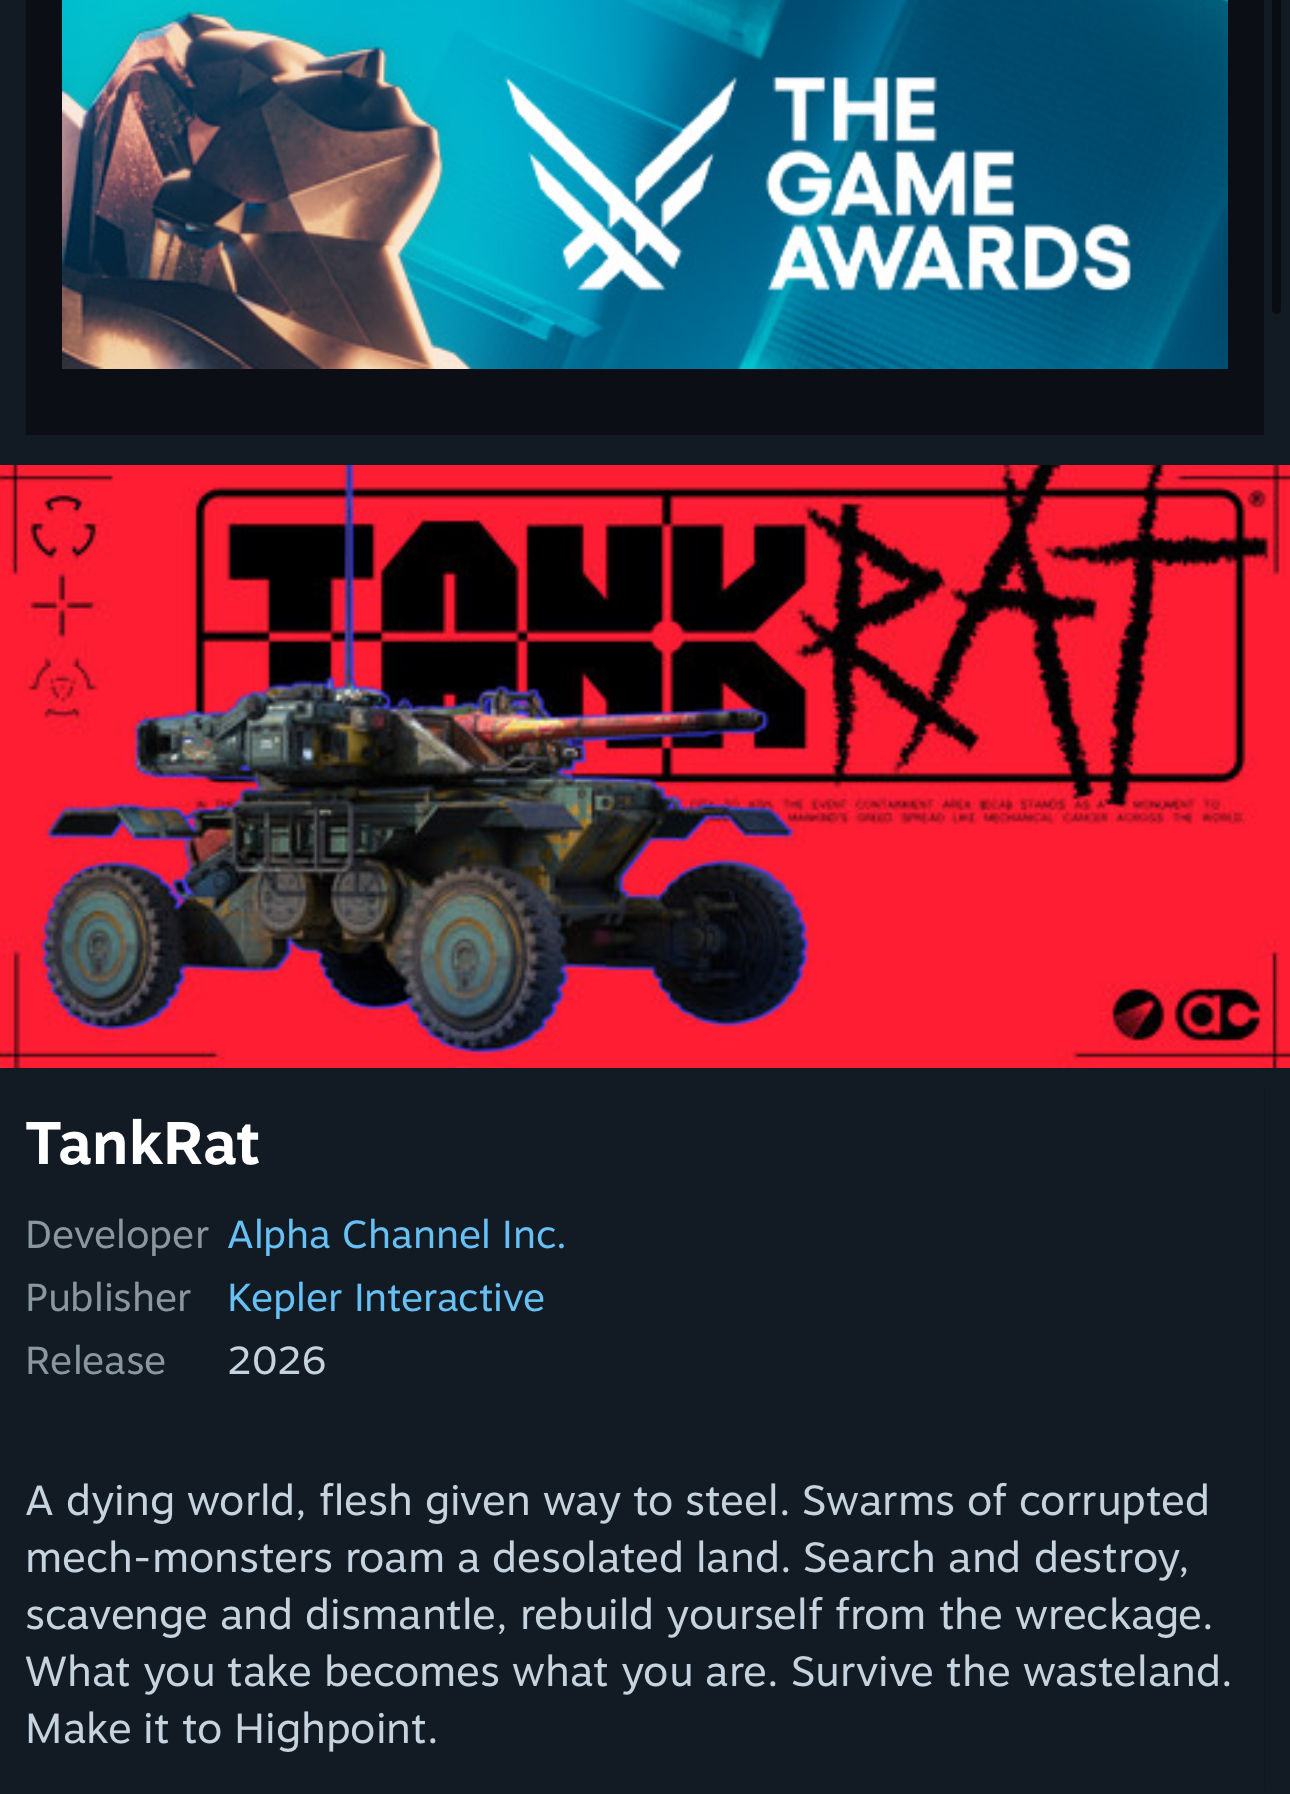The height and width of the screenshot is (1794, 1290).
Task: Click the 2026 release year text
Action: click(277, 1361)
